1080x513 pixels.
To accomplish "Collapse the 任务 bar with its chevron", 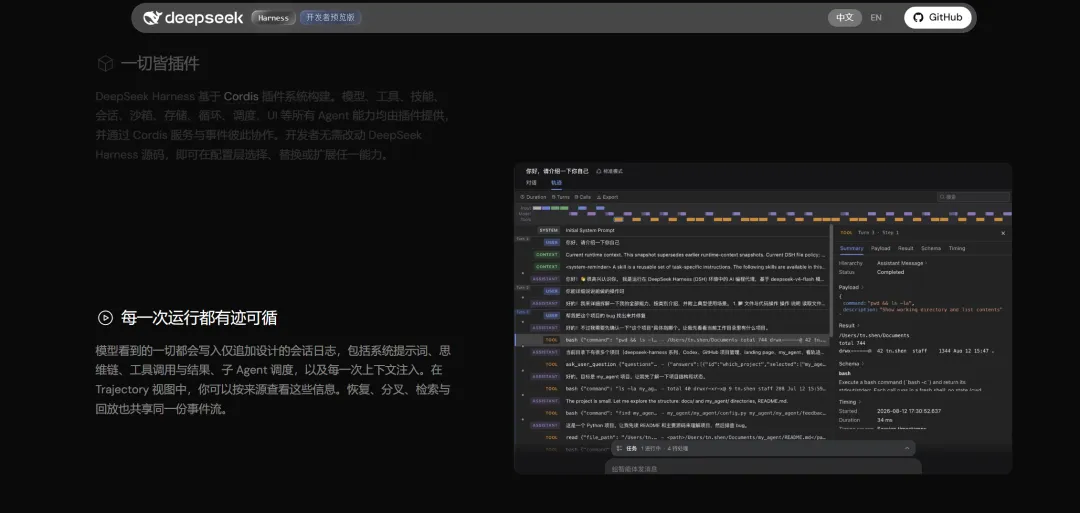I will click(907, 448).
